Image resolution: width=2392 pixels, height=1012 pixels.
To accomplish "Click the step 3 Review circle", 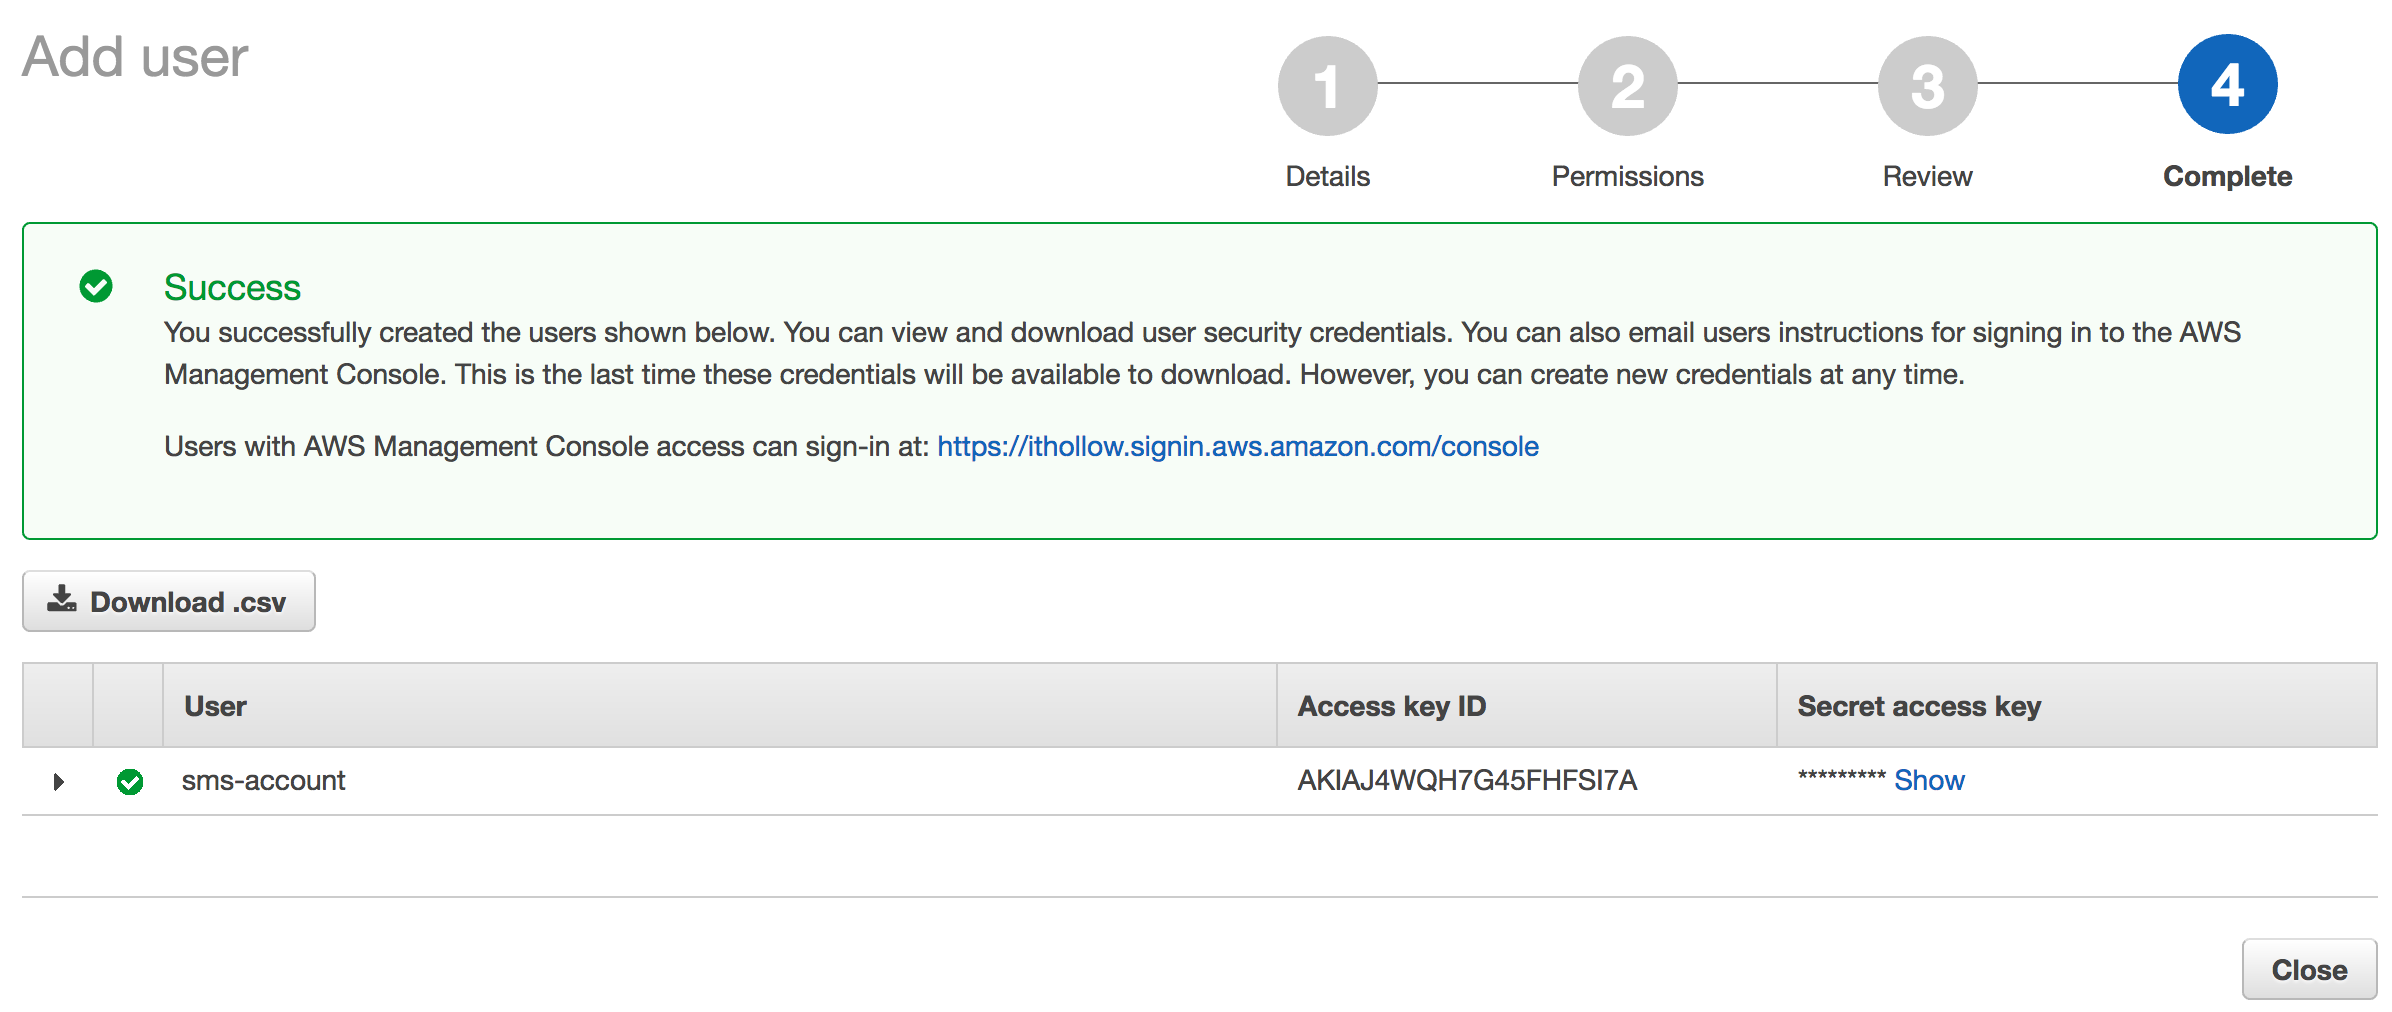I will click(x=1927, y=86).
